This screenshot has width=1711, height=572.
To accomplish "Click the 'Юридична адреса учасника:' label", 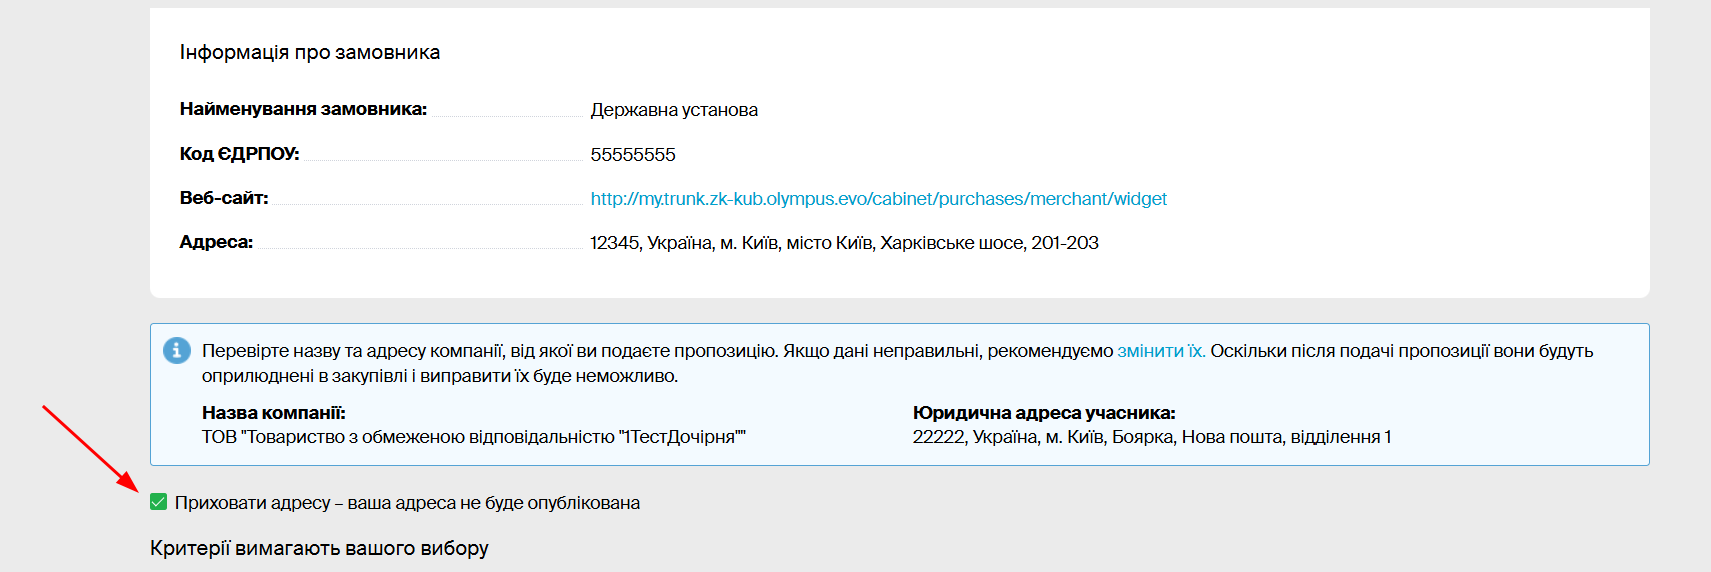I will (1044, 413).
